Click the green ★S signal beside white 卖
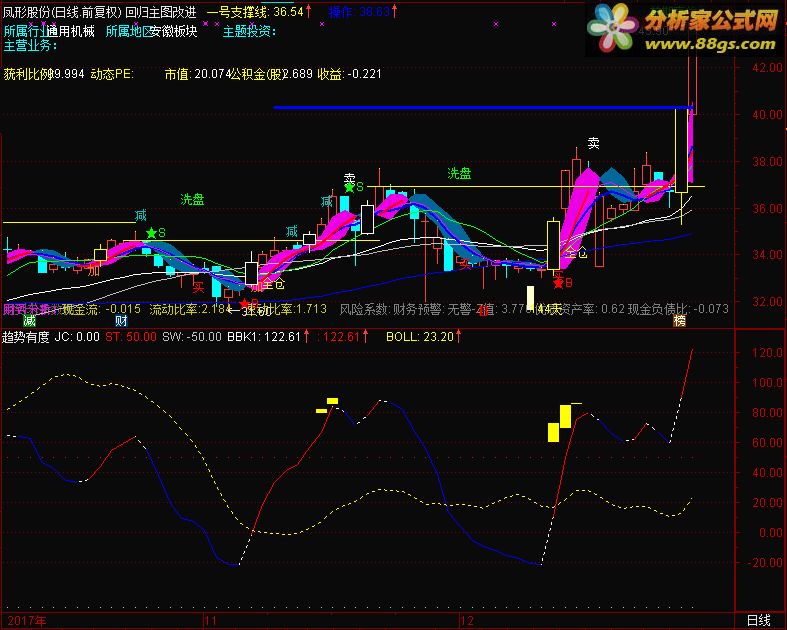The width and height of the screenshot is (787, 630). (x=354, y=187)
